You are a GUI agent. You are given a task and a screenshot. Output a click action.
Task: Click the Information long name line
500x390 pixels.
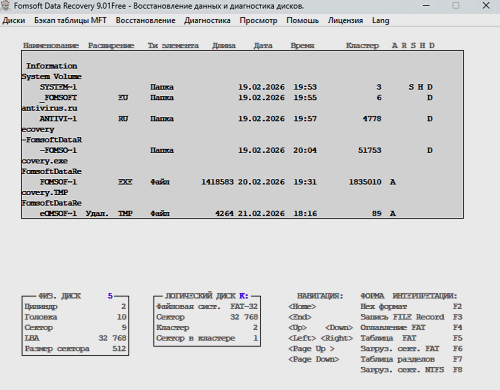(x=52, y=66)
